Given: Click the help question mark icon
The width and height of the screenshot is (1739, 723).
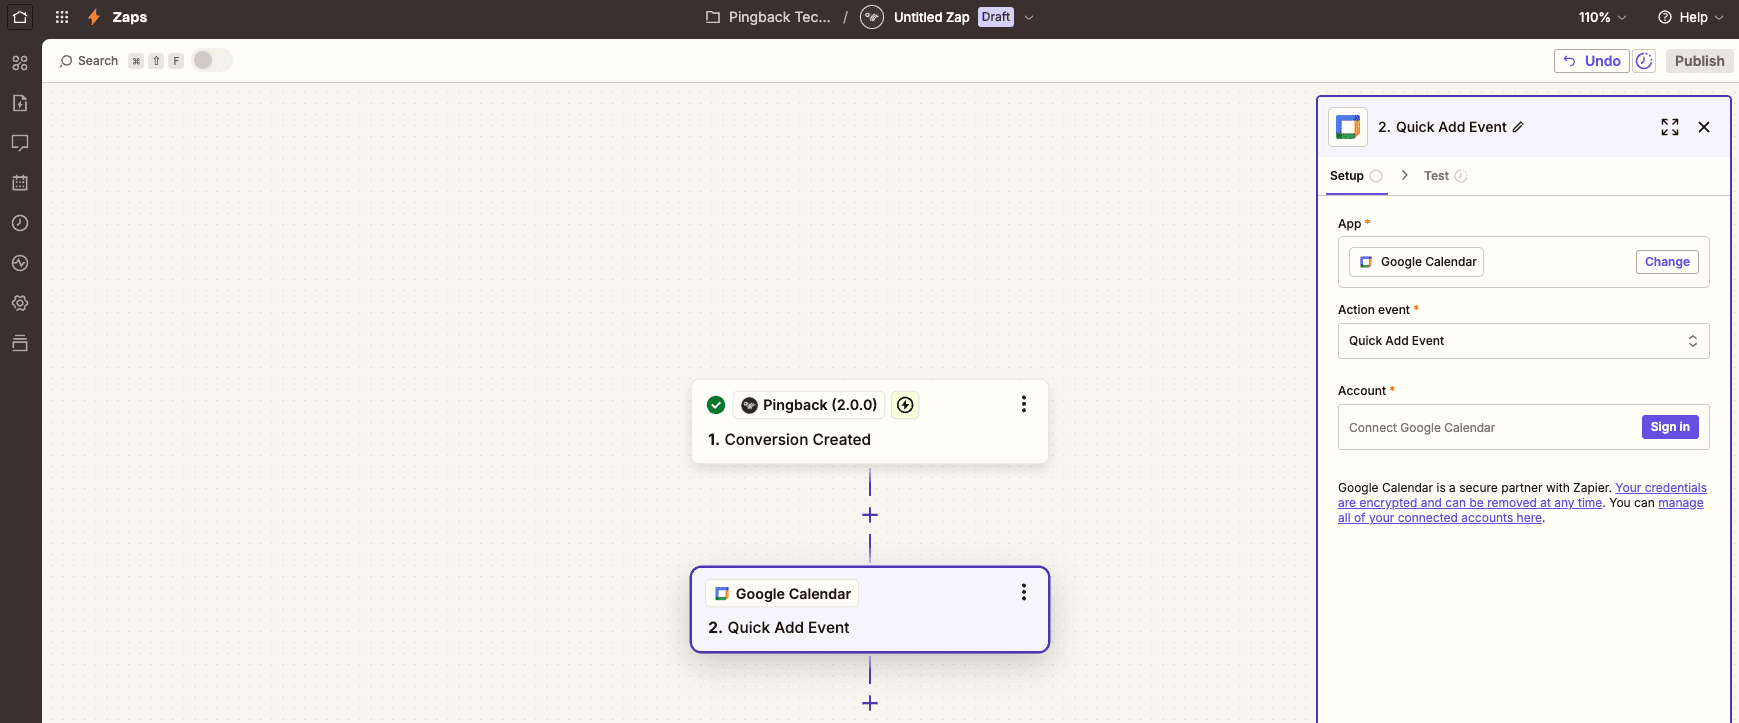Looking at the screenshot, I should (x=1665, y=17).
